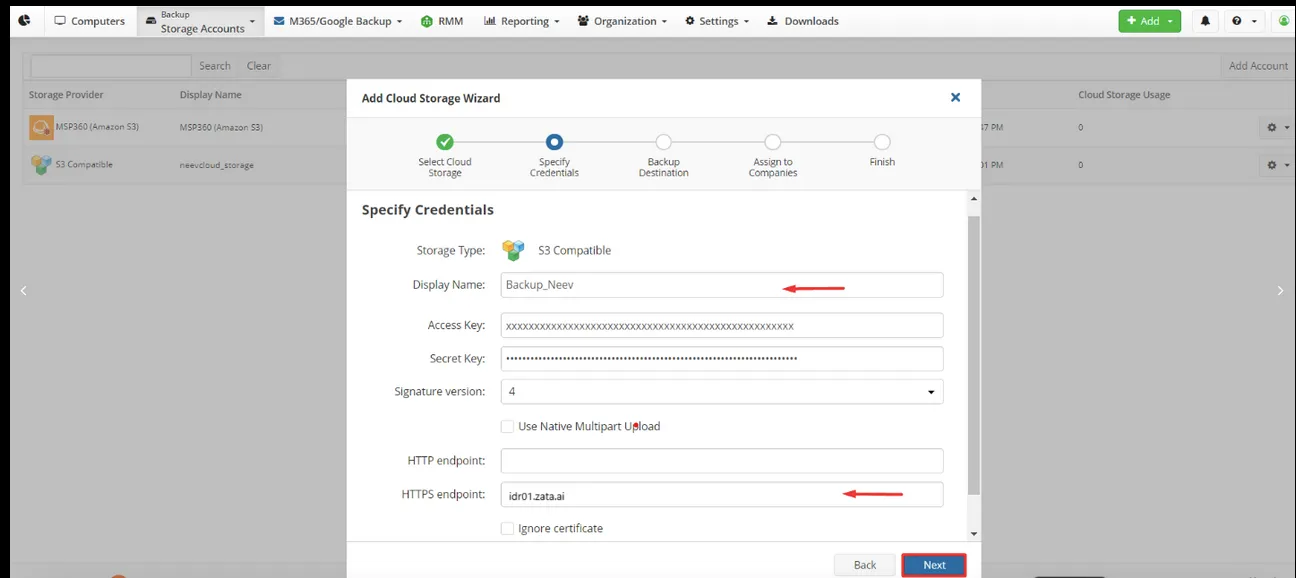Click the S3 Compatible provider icon in list
The image size is (1296, 578).
(x=41, y=164)
